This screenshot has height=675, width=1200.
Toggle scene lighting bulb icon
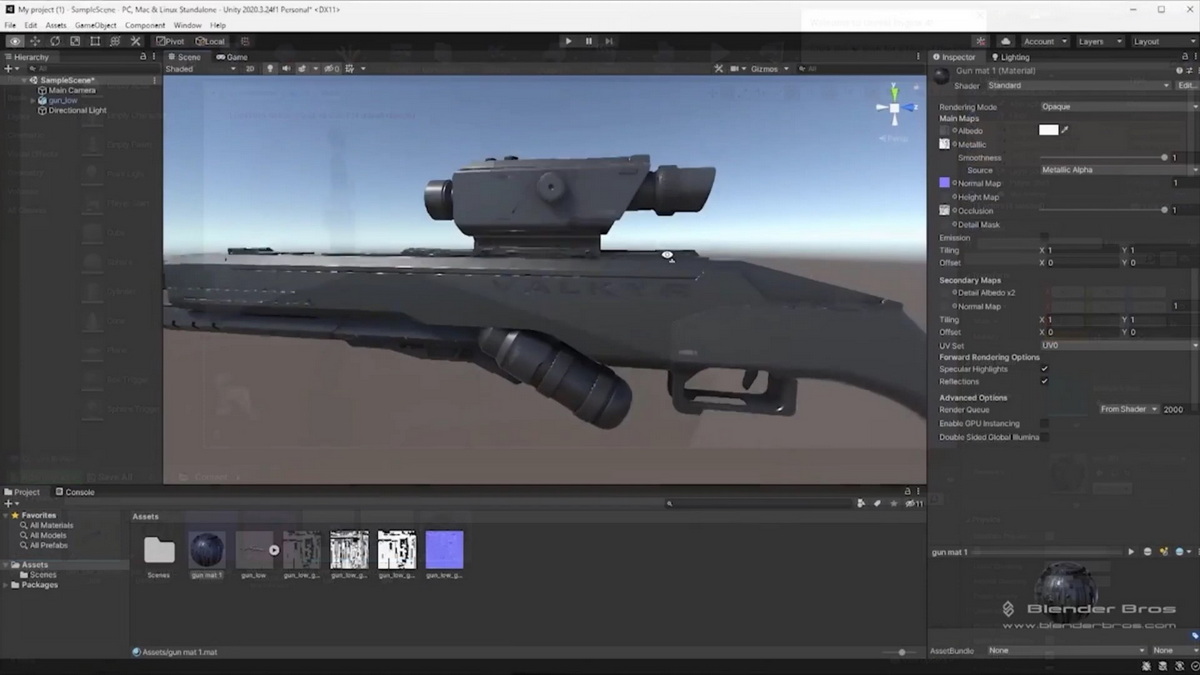tap(272, 69)
